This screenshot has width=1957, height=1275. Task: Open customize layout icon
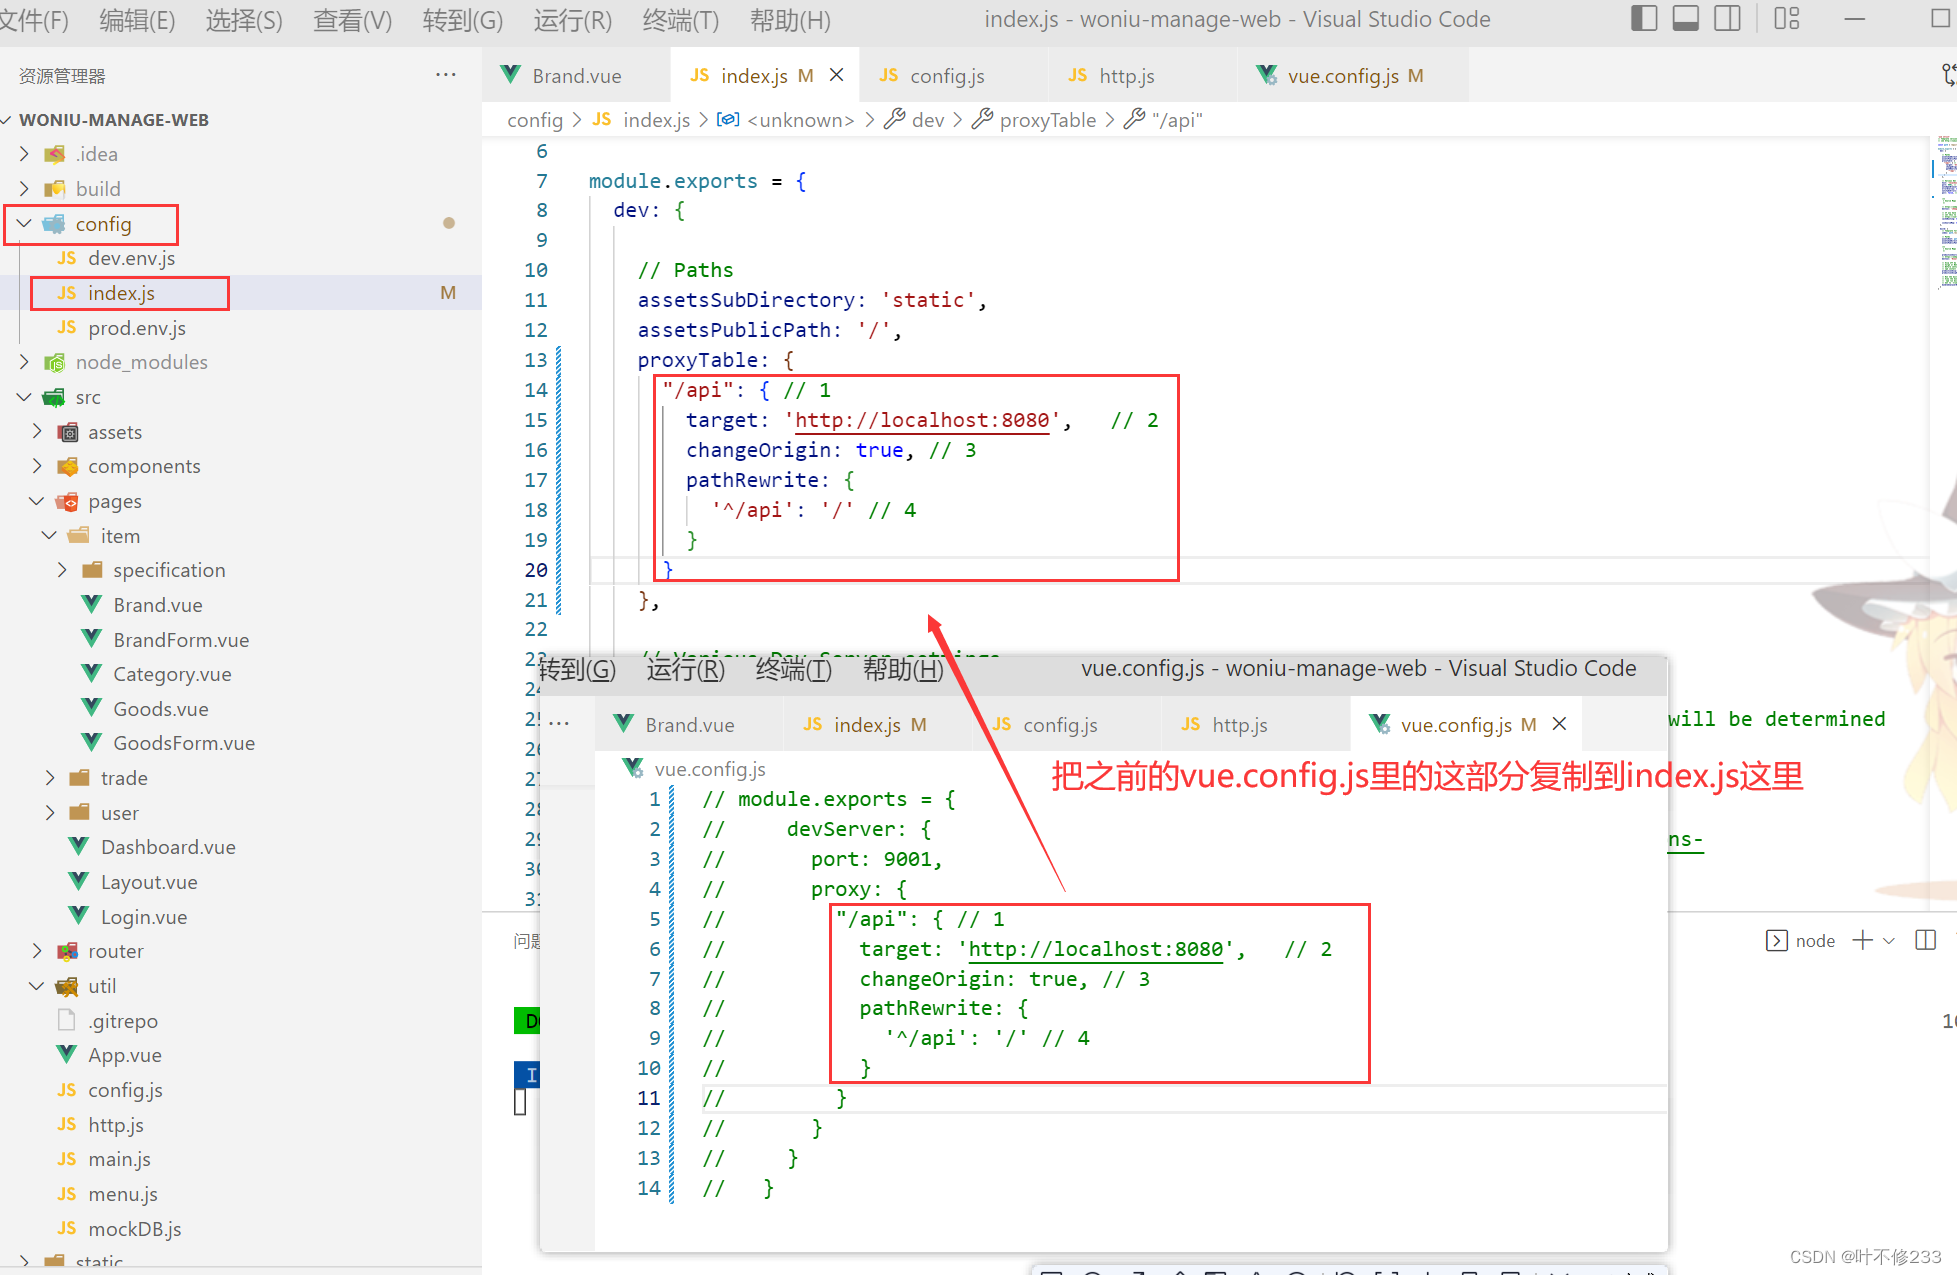[1787, 19]
